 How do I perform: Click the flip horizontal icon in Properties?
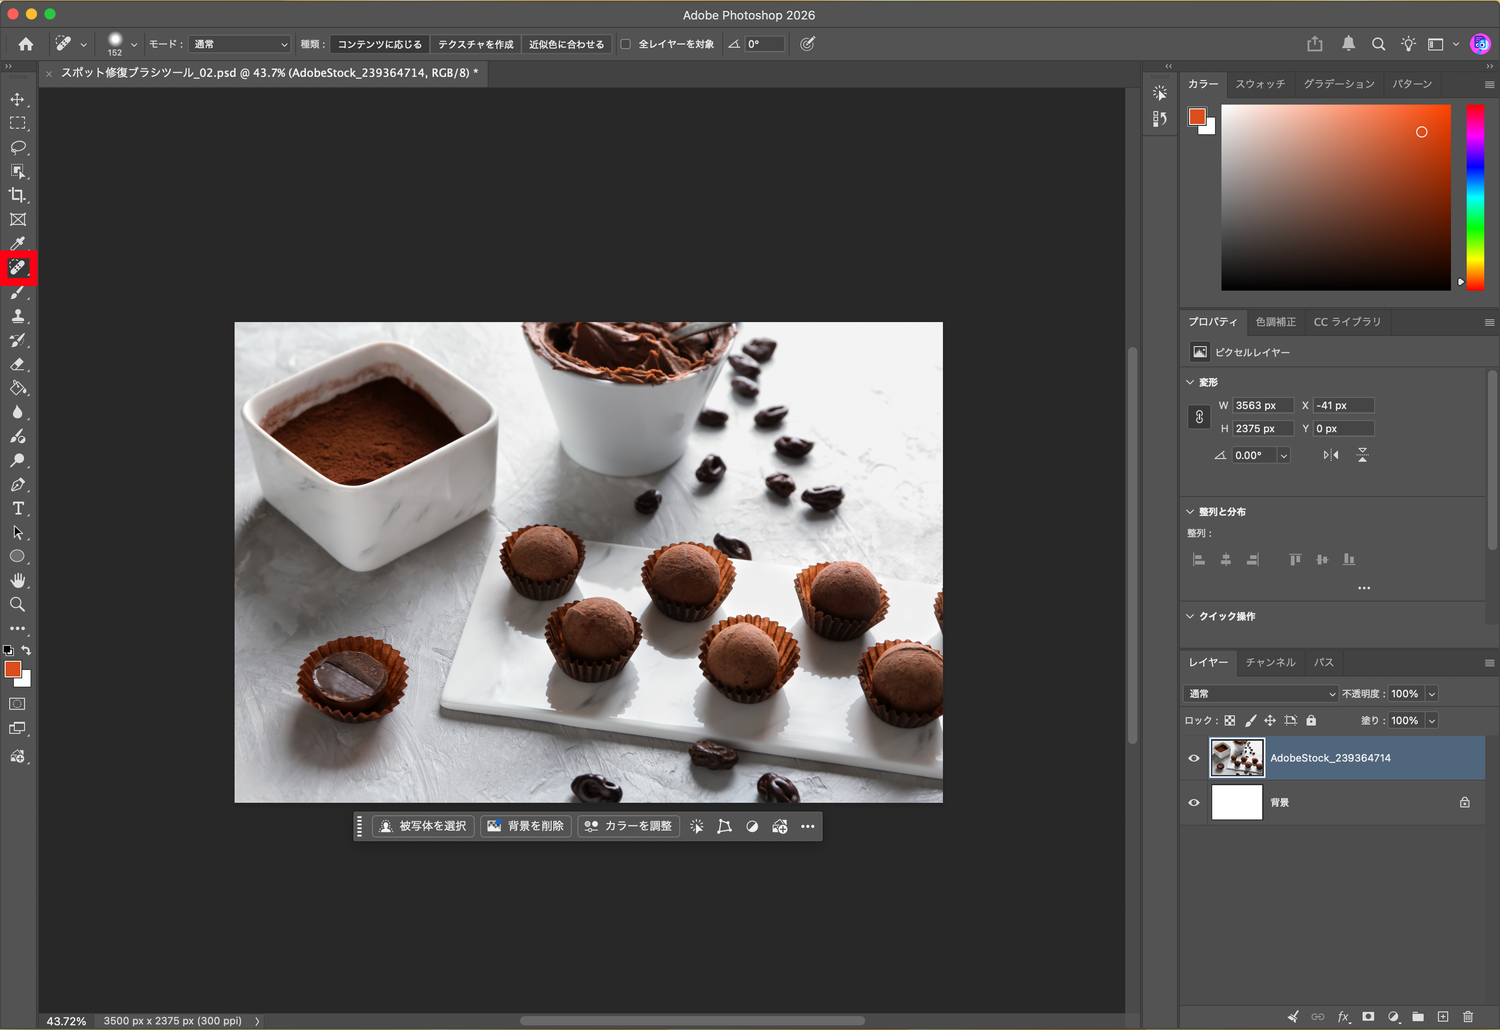click(1330, 455)
